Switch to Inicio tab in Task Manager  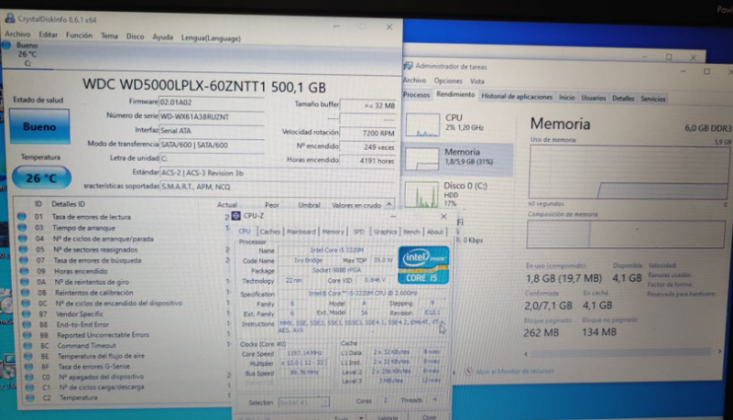[x=567, y=97]
